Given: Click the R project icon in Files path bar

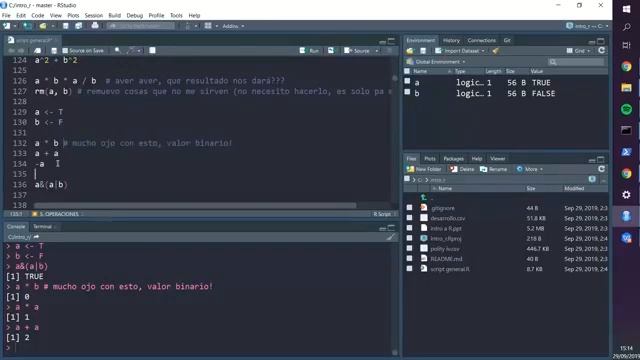Looking at the screenshot, I should point(592,179).
